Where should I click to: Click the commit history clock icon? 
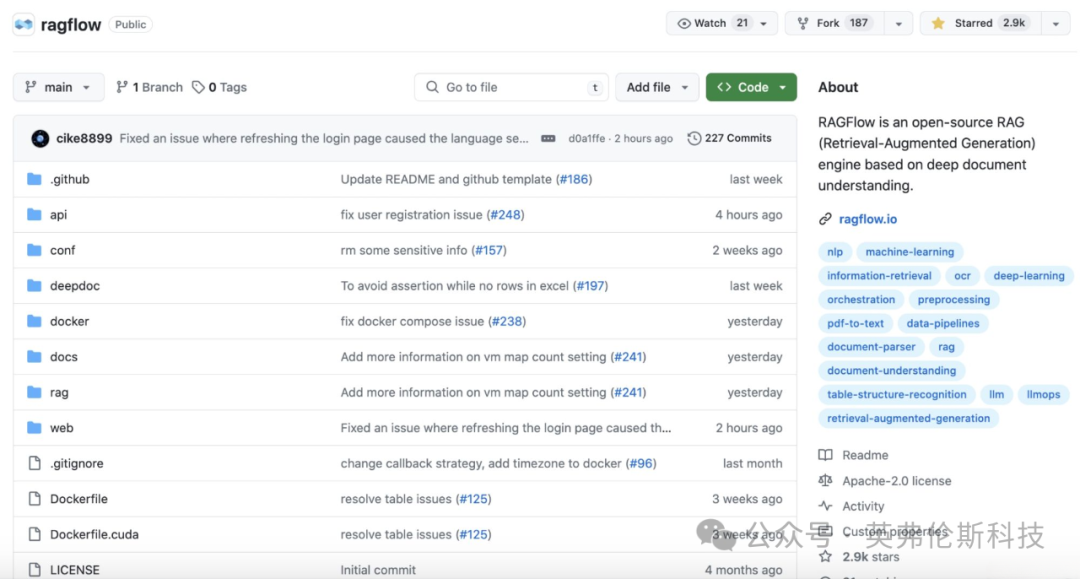[694, 138]
